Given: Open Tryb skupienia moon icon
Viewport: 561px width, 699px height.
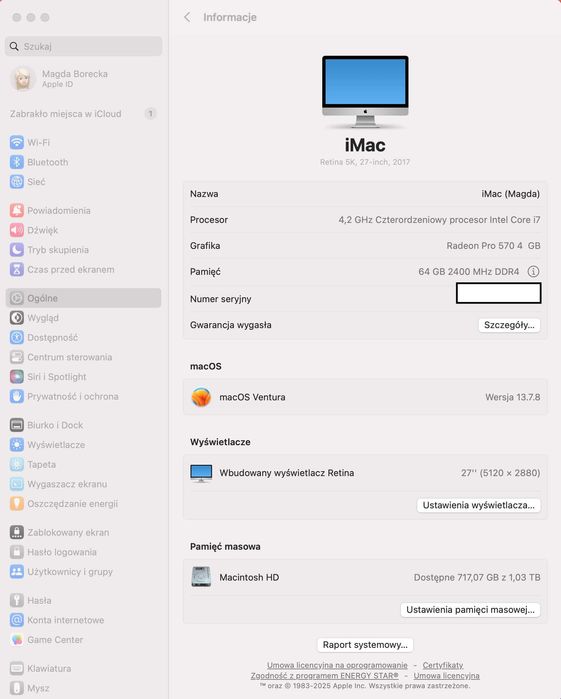Looking at the screenshot, I should pyautogui.click(x=16, y=250).
